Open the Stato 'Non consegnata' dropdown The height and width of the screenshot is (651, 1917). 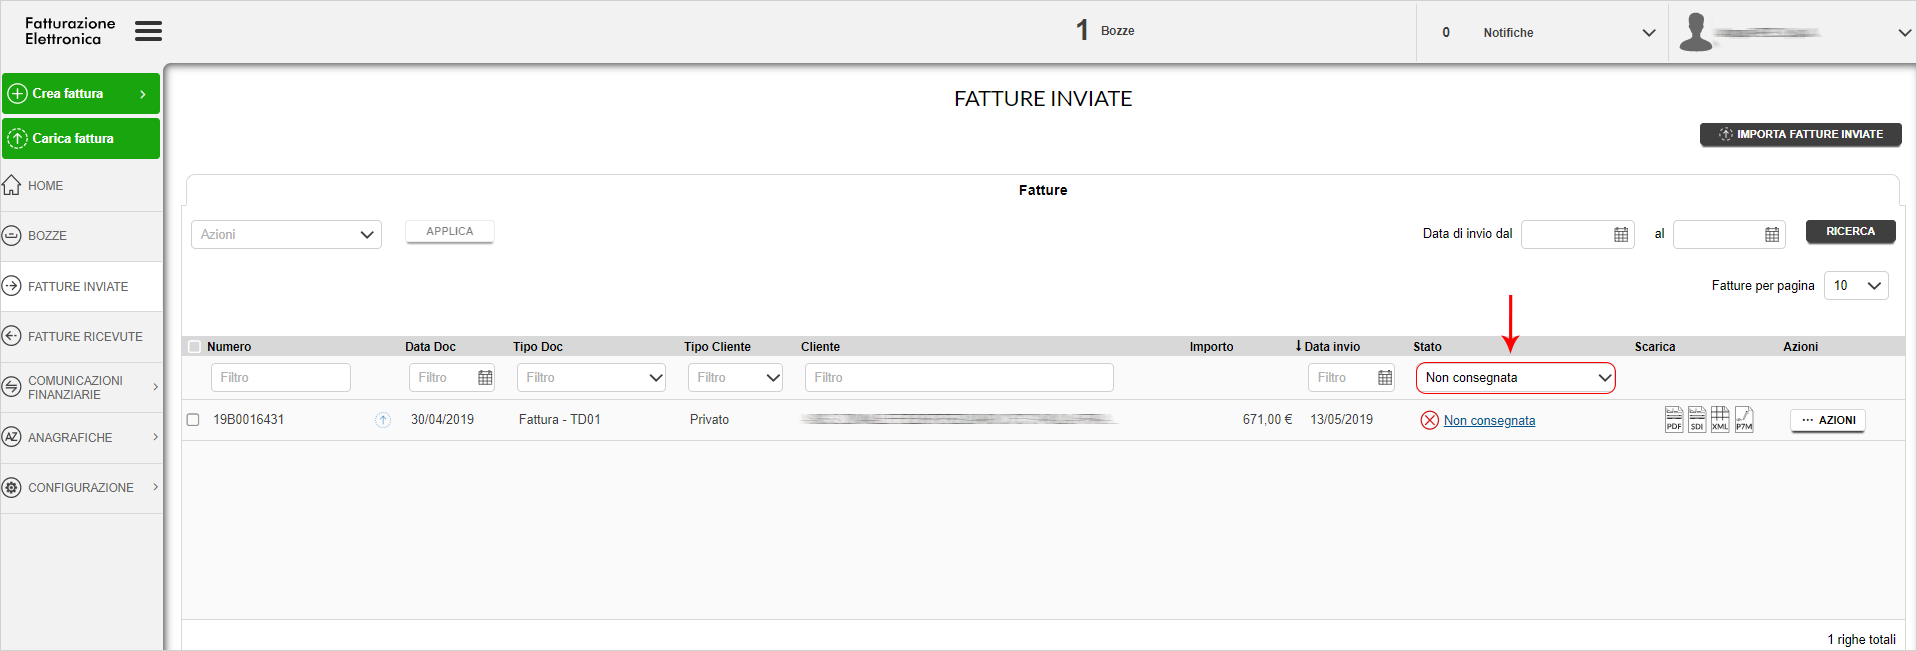1515,378
